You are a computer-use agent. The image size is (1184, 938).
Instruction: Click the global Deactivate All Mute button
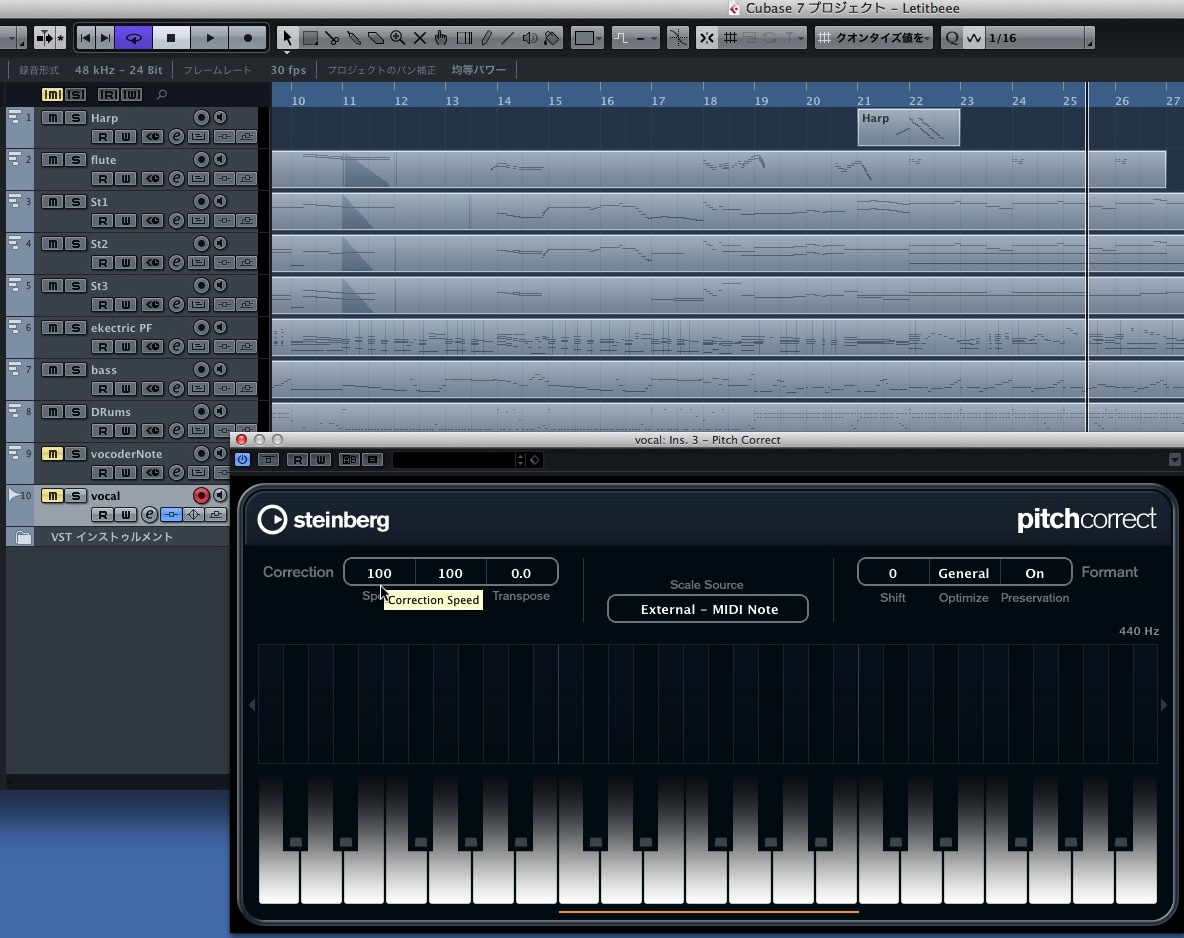52,94
